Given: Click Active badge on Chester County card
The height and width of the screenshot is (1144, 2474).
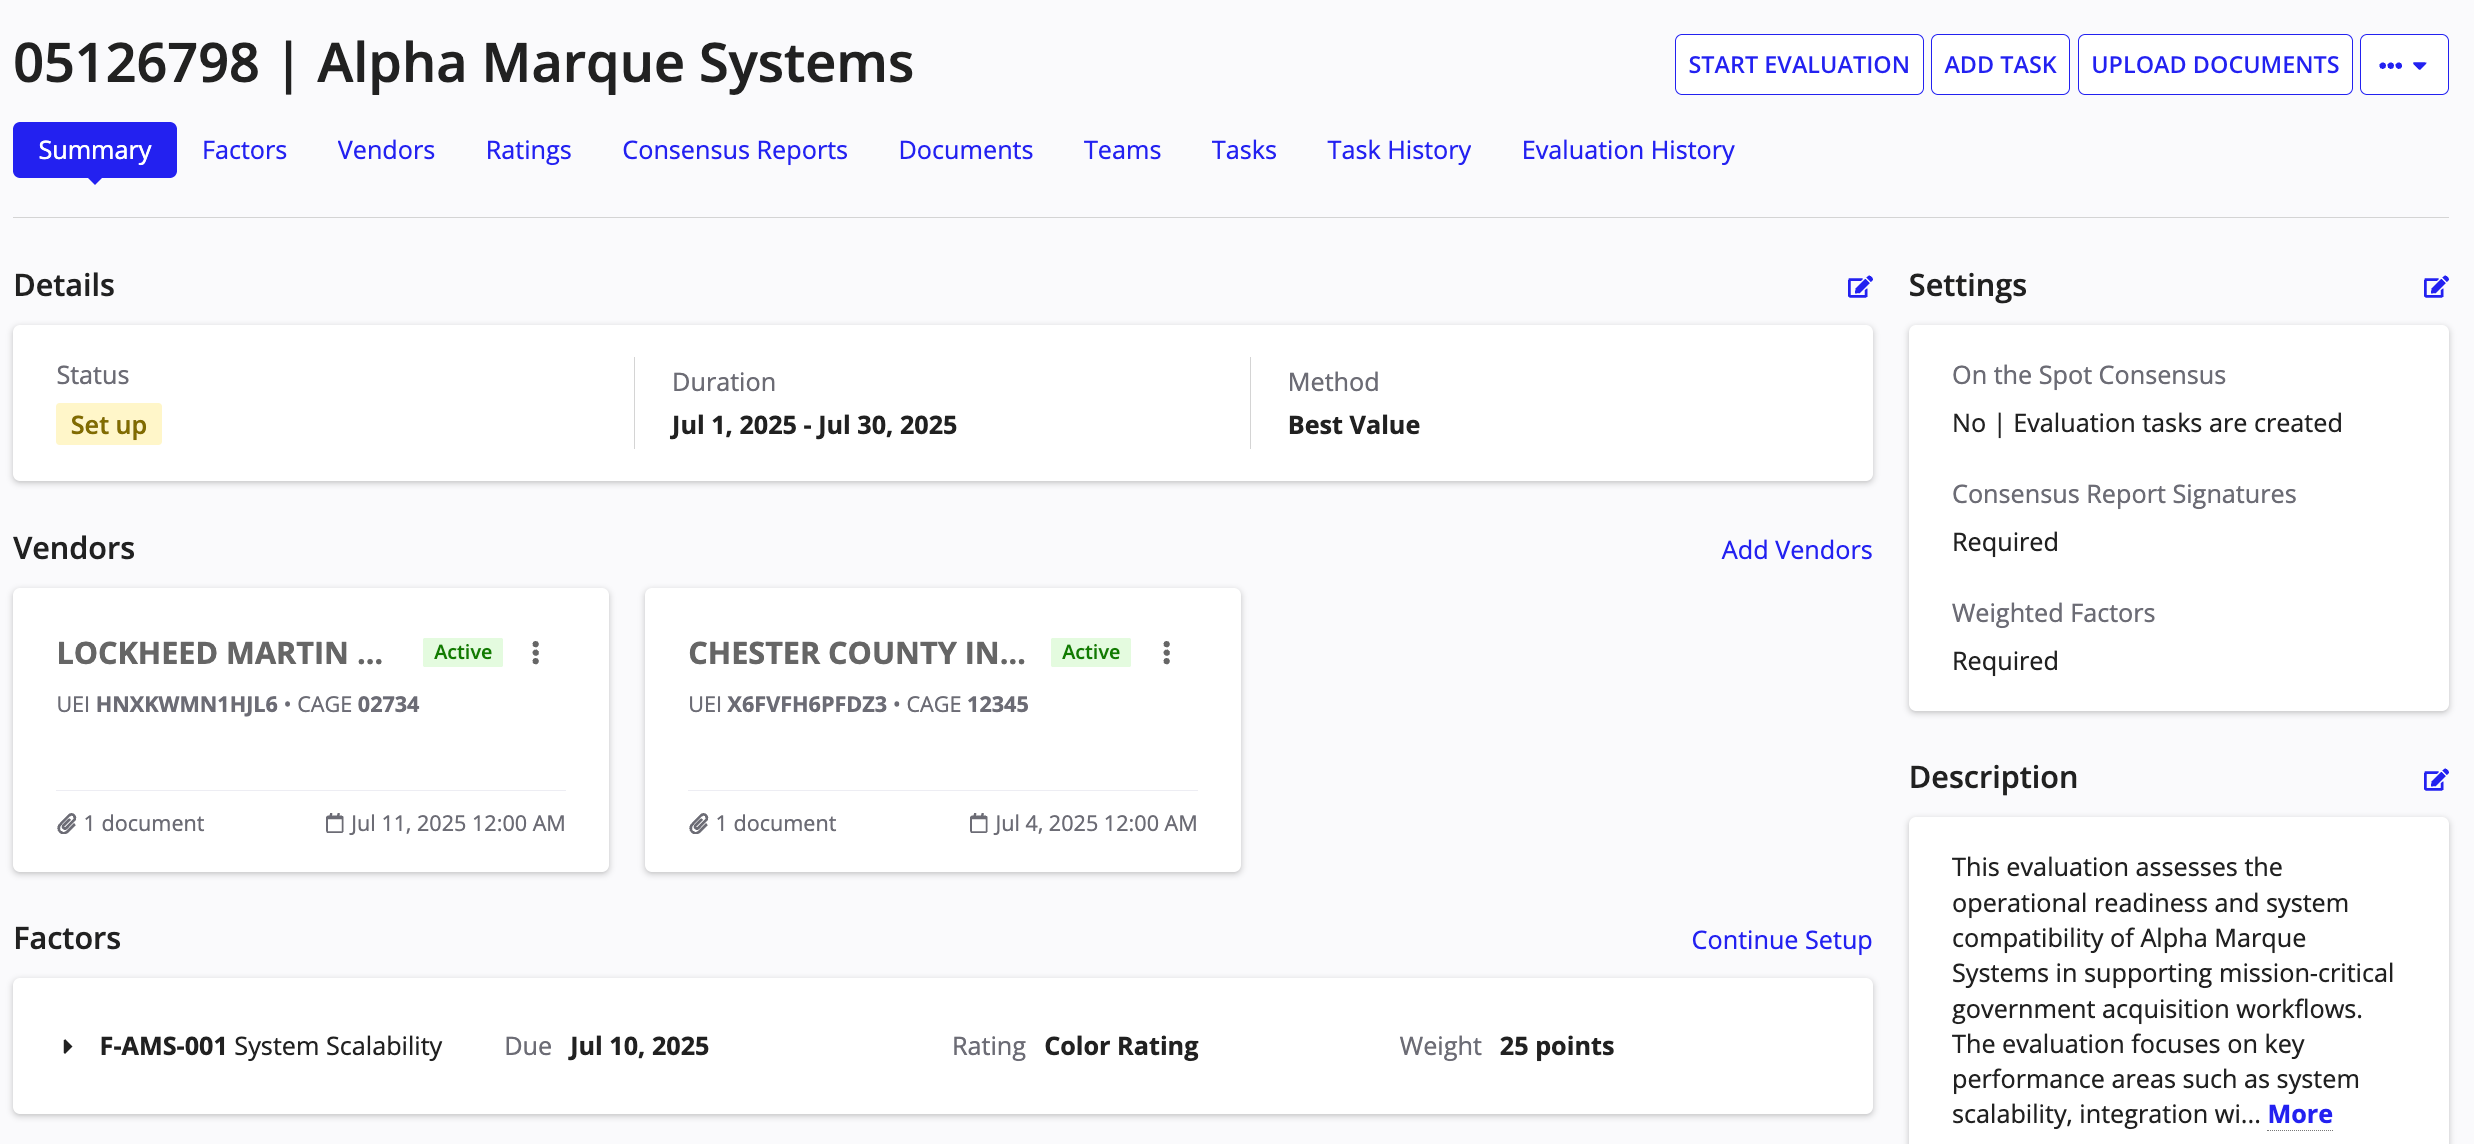Looking at the screenshot, I should tap(1090, 652).
